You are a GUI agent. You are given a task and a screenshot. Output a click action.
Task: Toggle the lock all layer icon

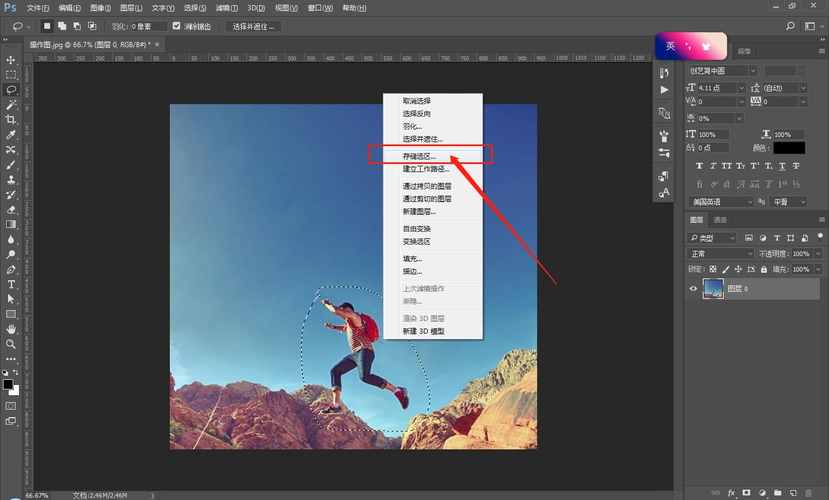[x=764, y=269]
